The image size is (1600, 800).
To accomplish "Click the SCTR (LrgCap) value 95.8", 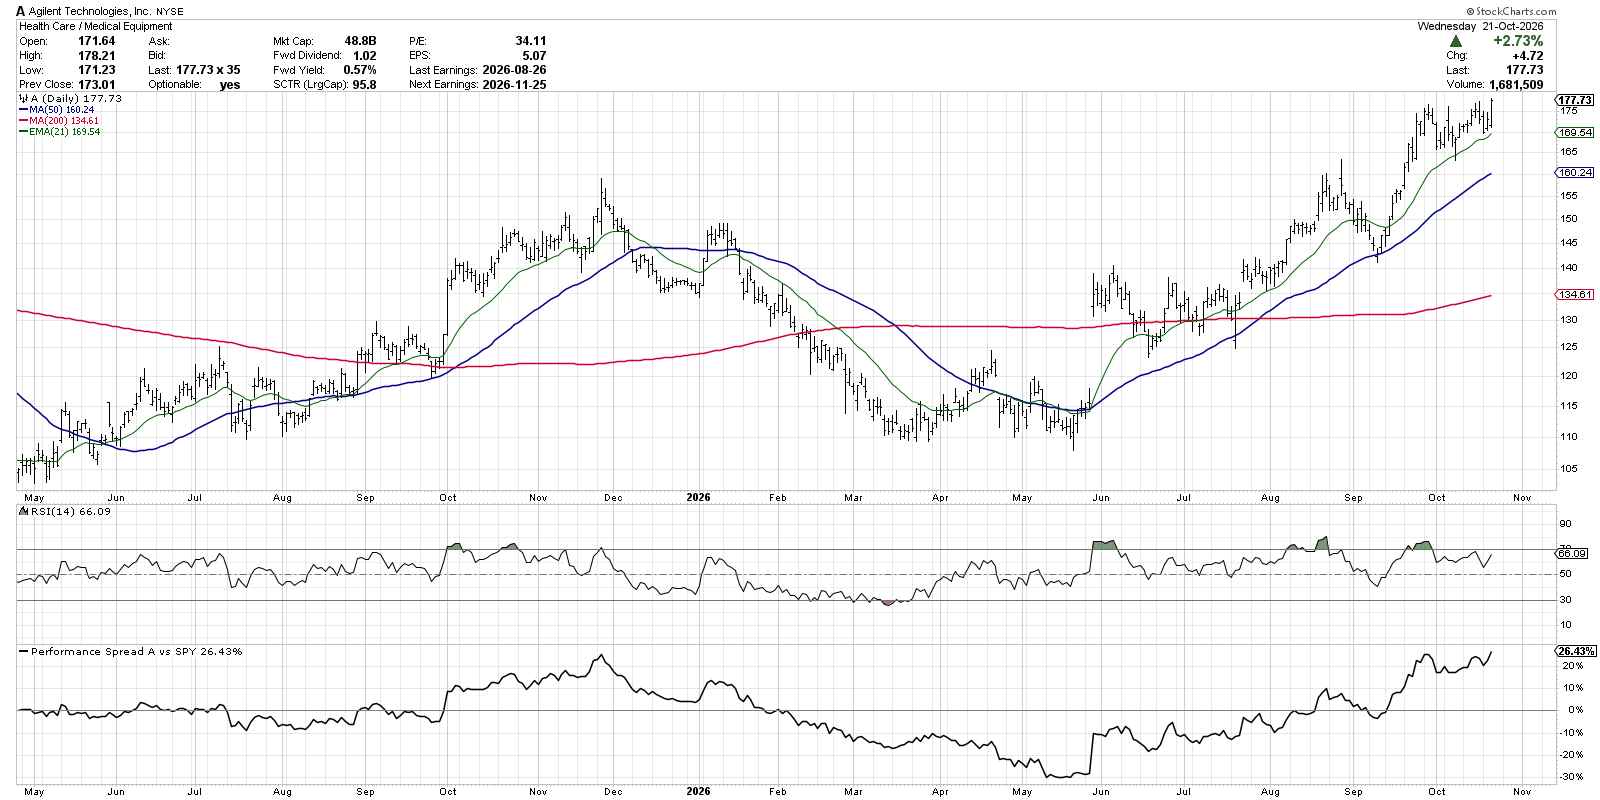I will [x=365, y=85].
